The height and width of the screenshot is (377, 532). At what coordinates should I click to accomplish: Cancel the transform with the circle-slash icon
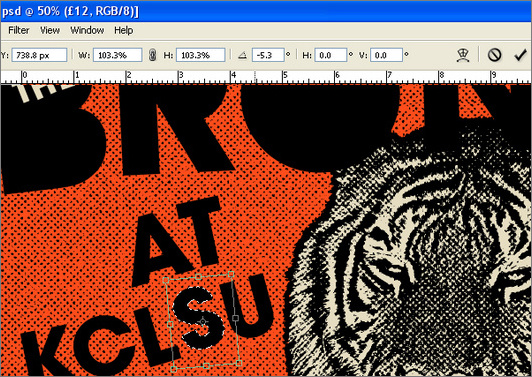click(x=494, y=55)
